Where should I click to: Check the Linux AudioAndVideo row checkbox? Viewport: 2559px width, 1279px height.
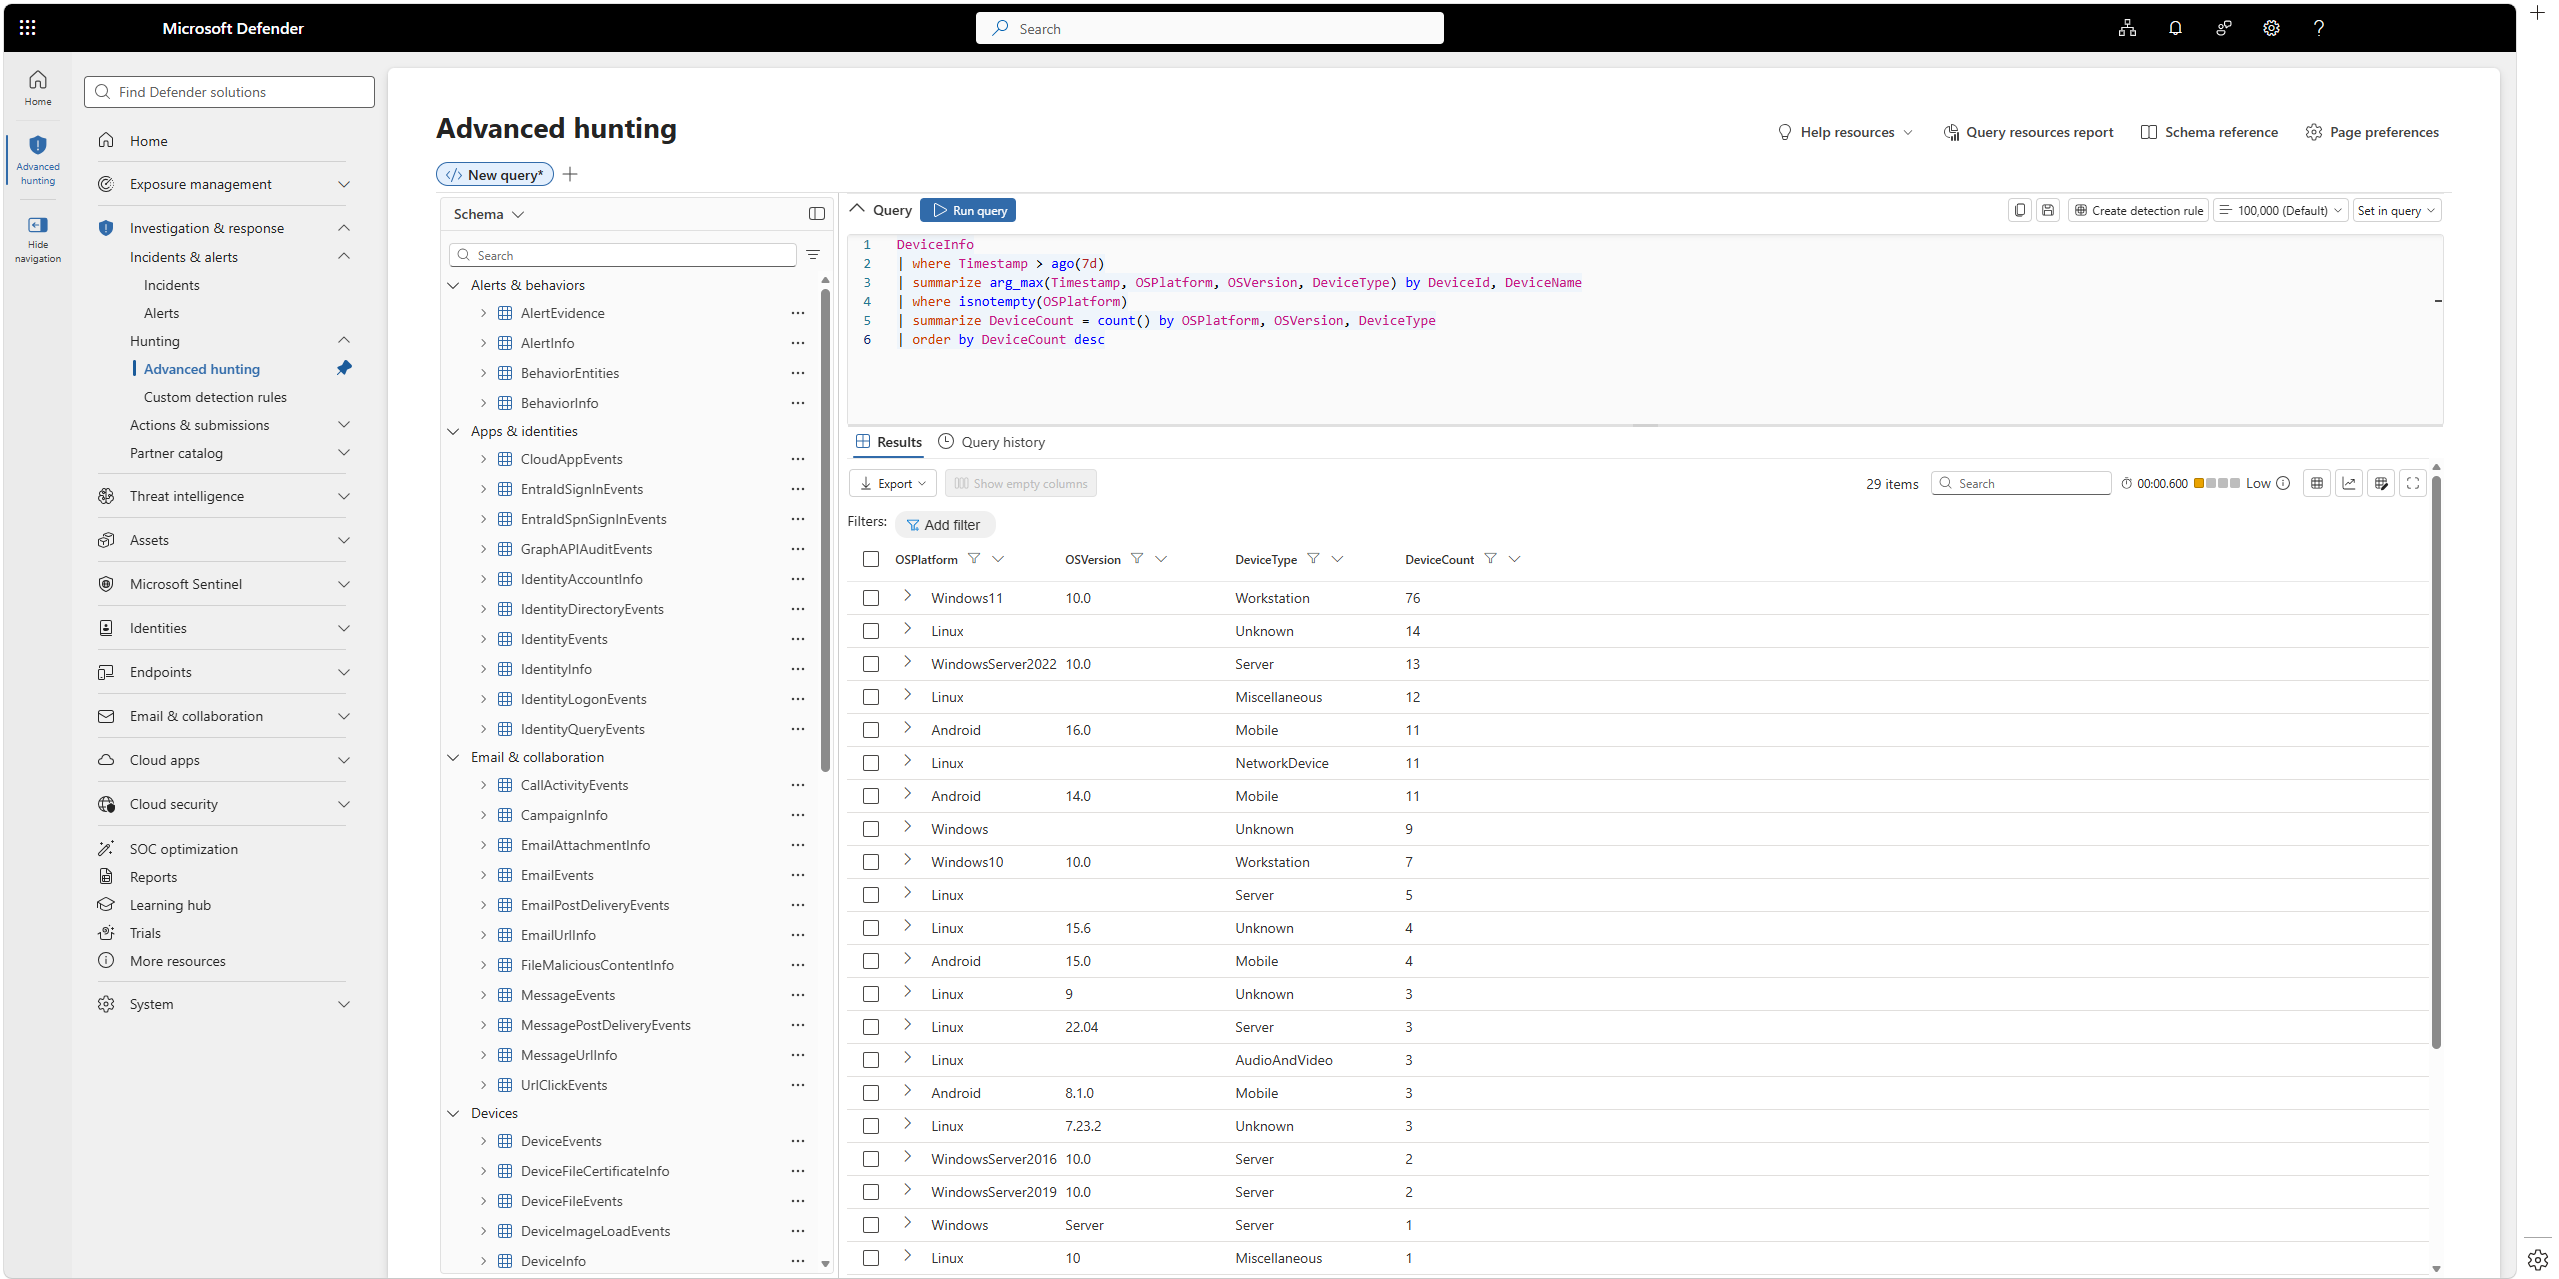pos(871,1060)
